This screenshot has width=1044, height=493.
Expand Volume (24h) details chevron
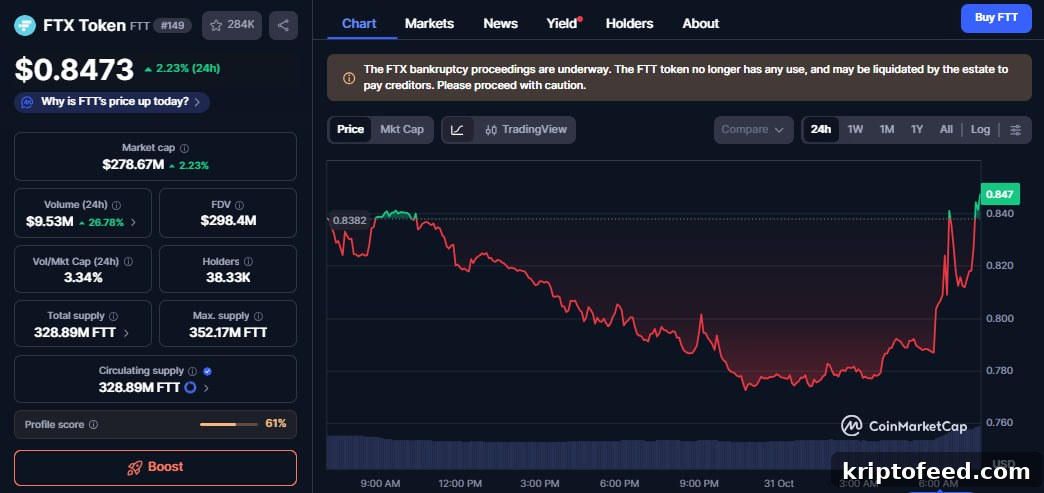[x=132, y=223]
